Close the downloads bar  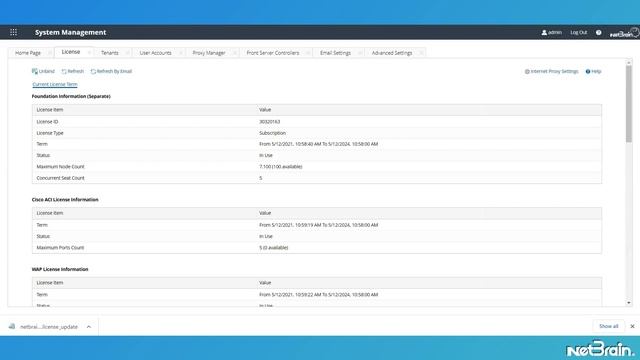632,326
